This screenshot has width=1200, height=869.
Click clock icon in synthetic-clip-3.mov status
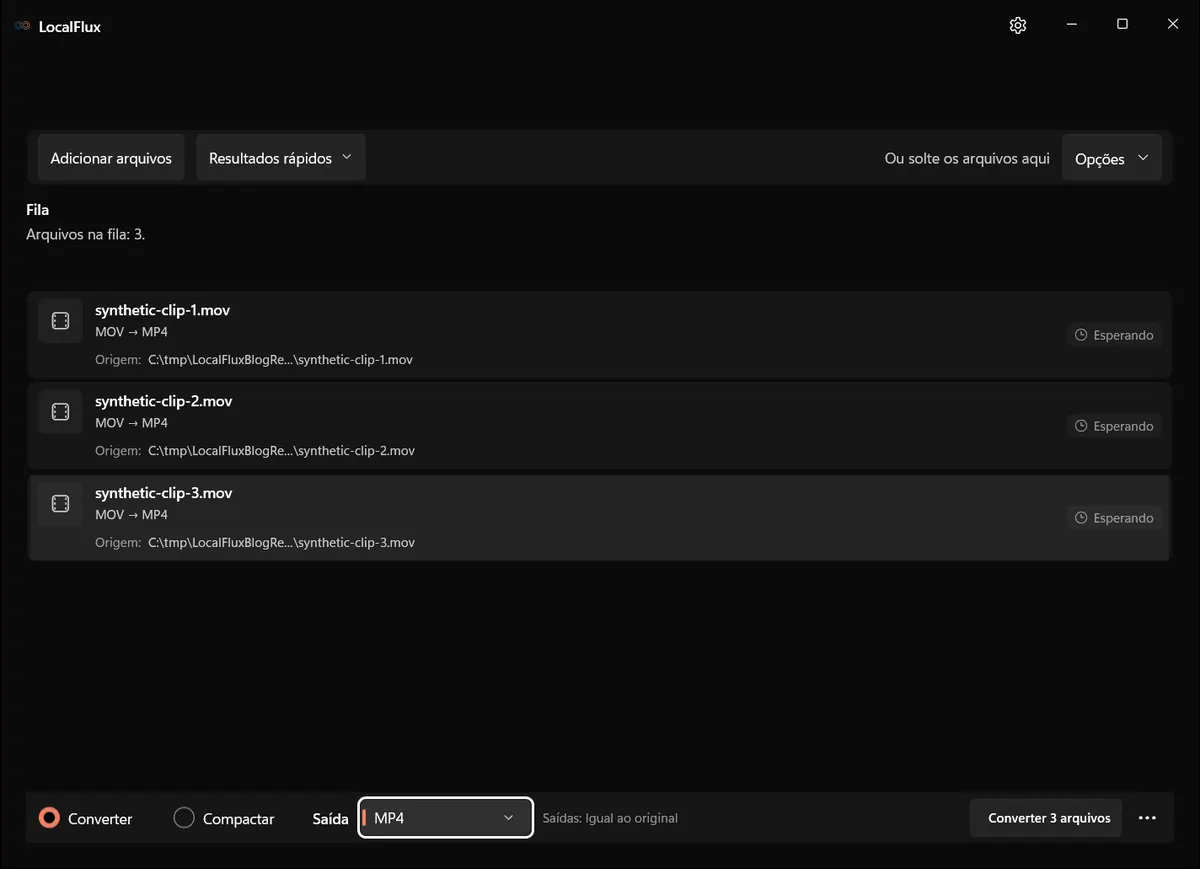pos(1081,518)
